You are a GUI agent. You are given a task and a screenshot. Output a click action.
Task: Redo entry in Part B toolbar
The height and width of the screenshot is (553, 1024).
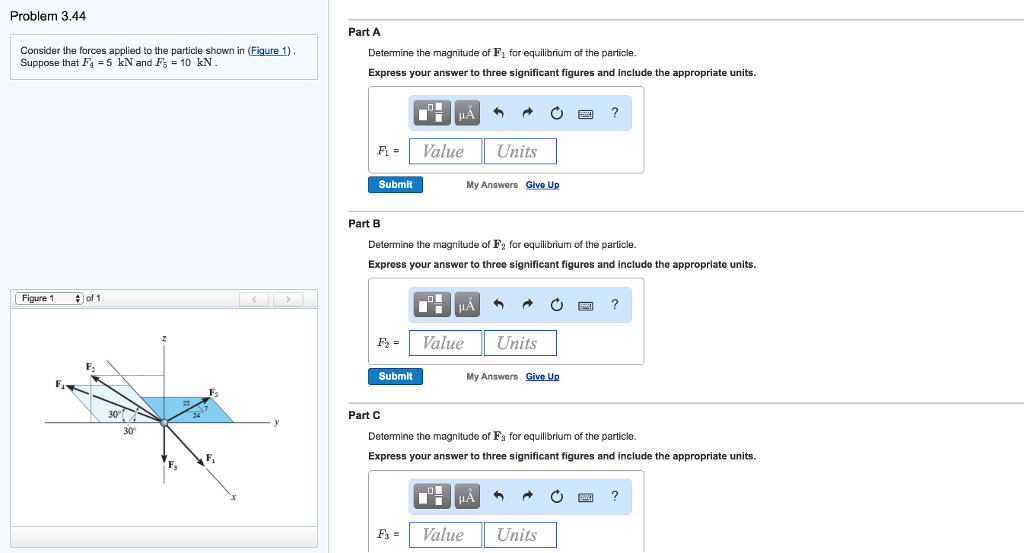tap(527, 305)
